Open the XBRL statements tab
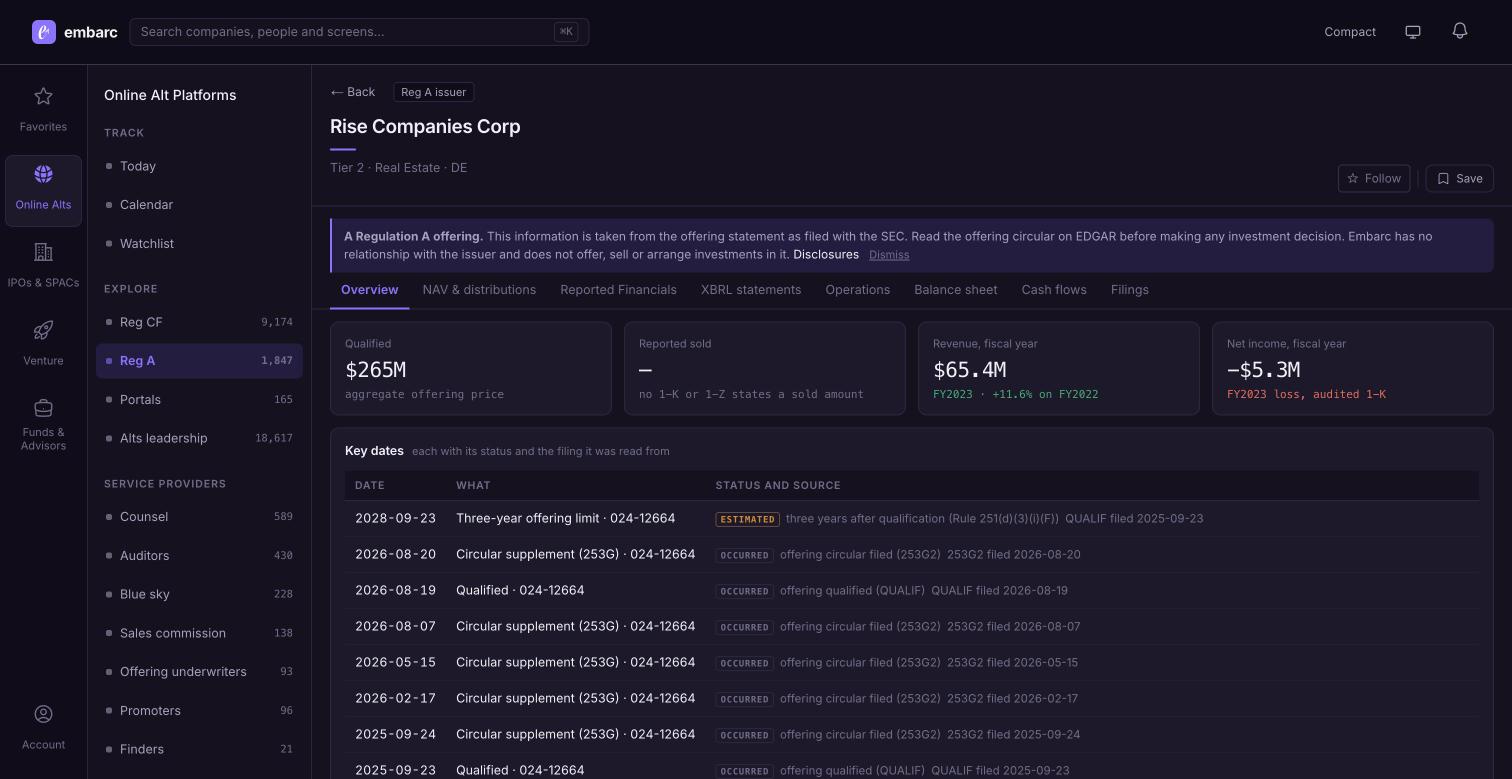This screenshot has height=779, width=1512. (x=751, y=290)
